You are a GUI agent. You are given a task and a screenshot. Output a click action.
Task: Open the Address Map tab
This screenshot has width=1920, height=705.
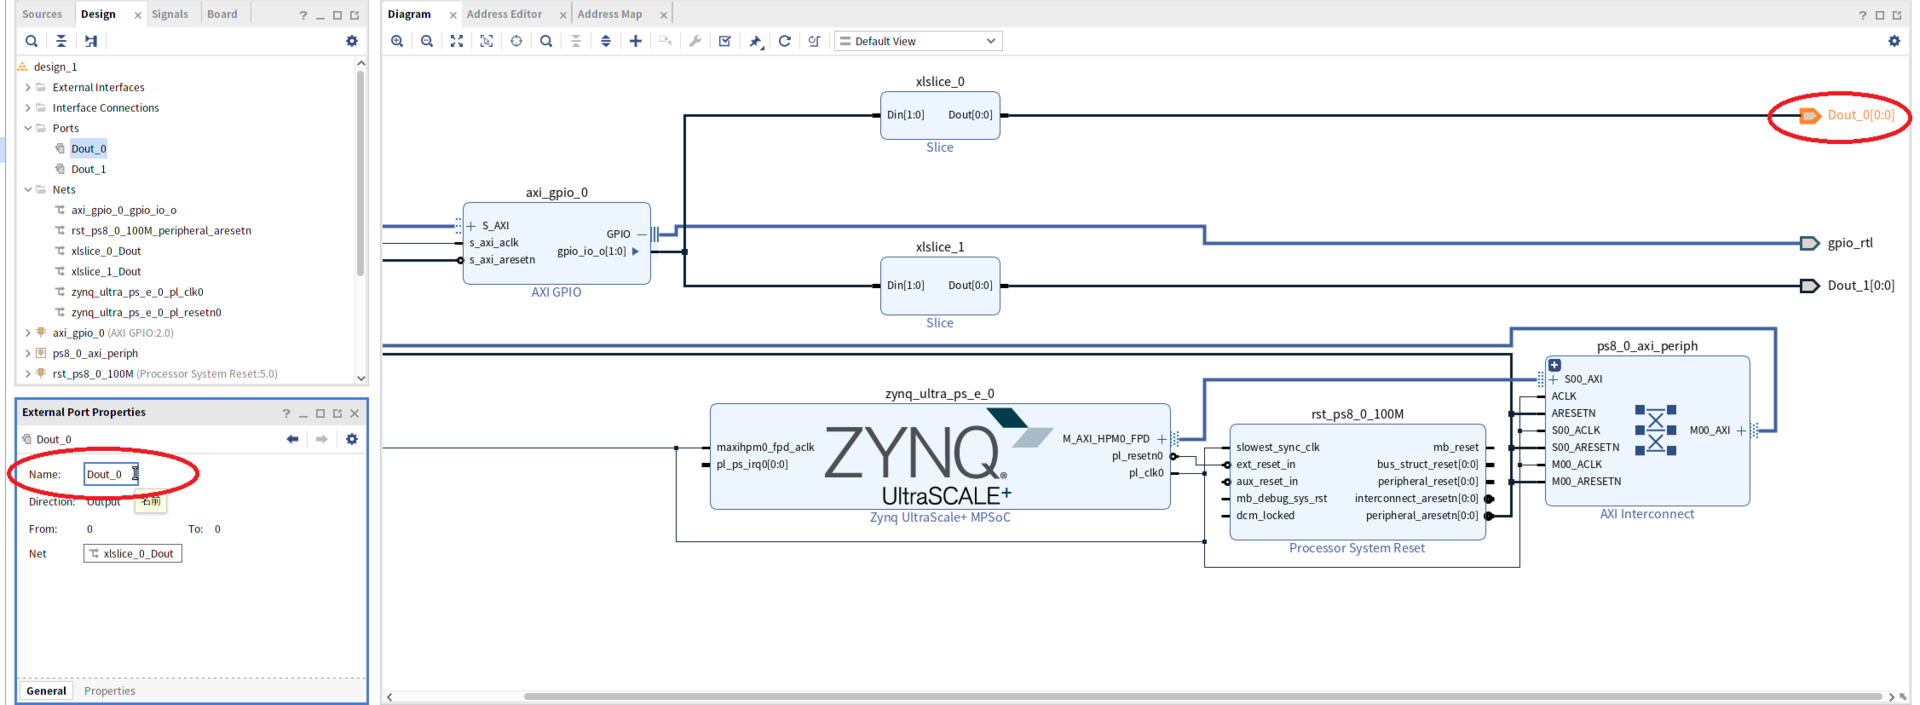610,14
